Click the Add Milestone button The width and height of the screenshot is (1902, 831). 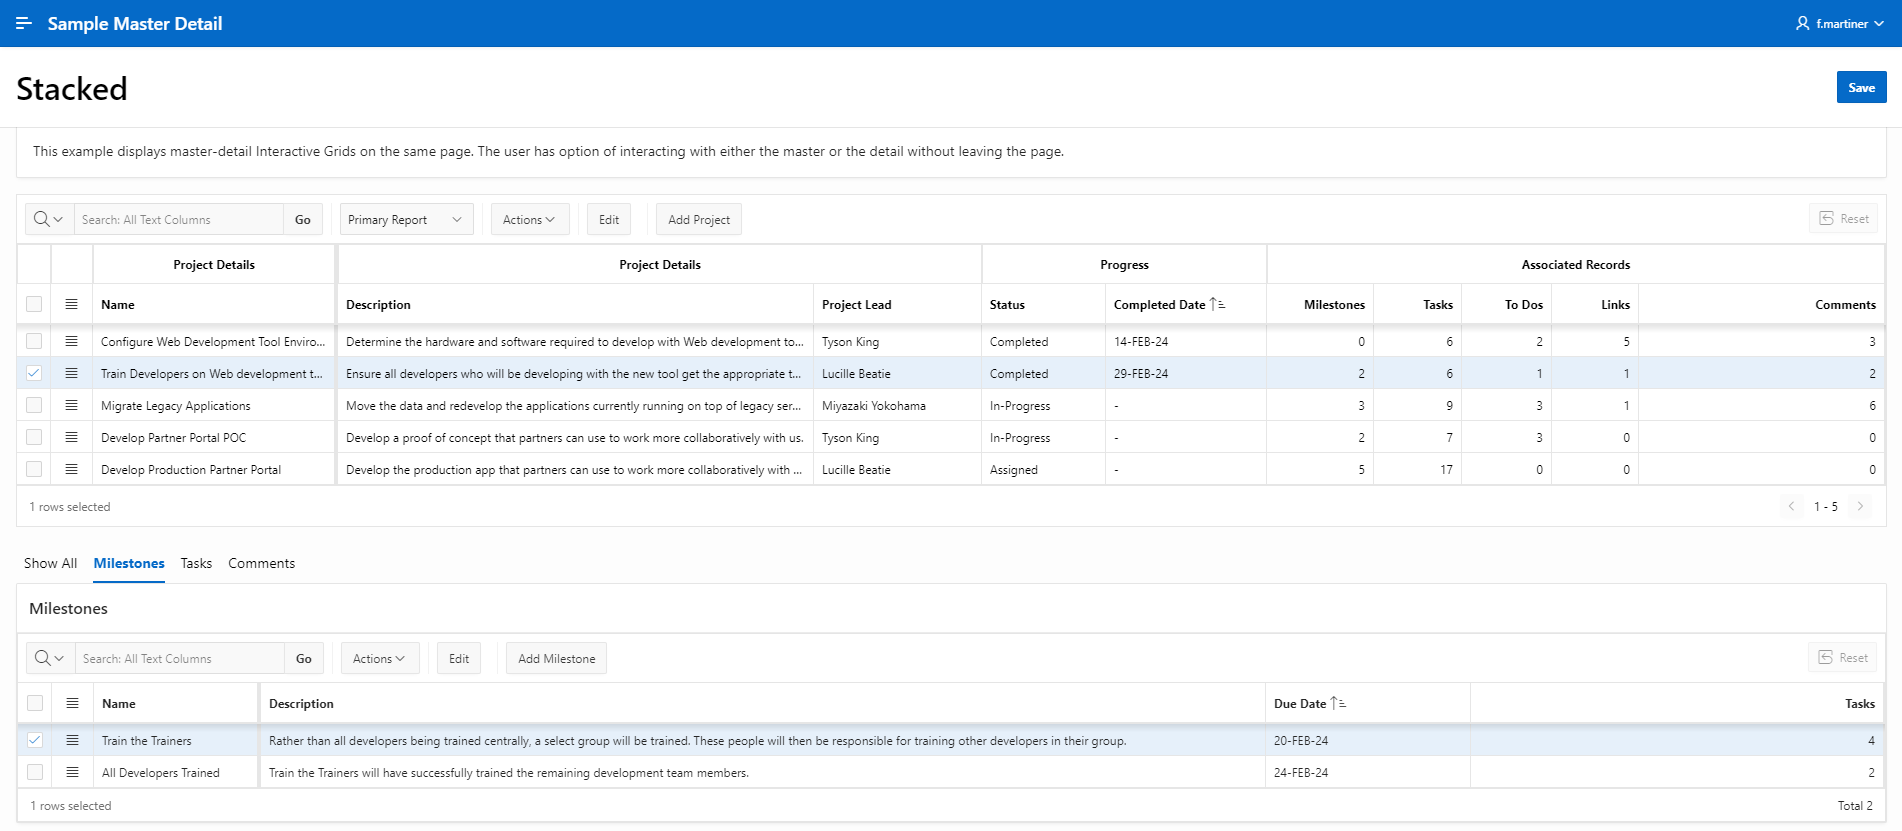pyautogui.click(x=556, y=658)
